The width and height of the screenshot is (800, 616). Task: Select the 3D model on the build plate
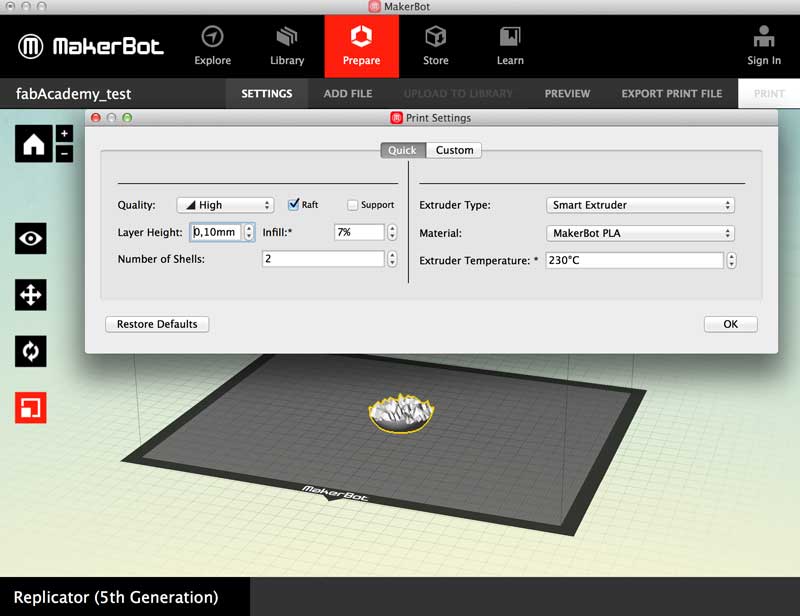point(401,413)
